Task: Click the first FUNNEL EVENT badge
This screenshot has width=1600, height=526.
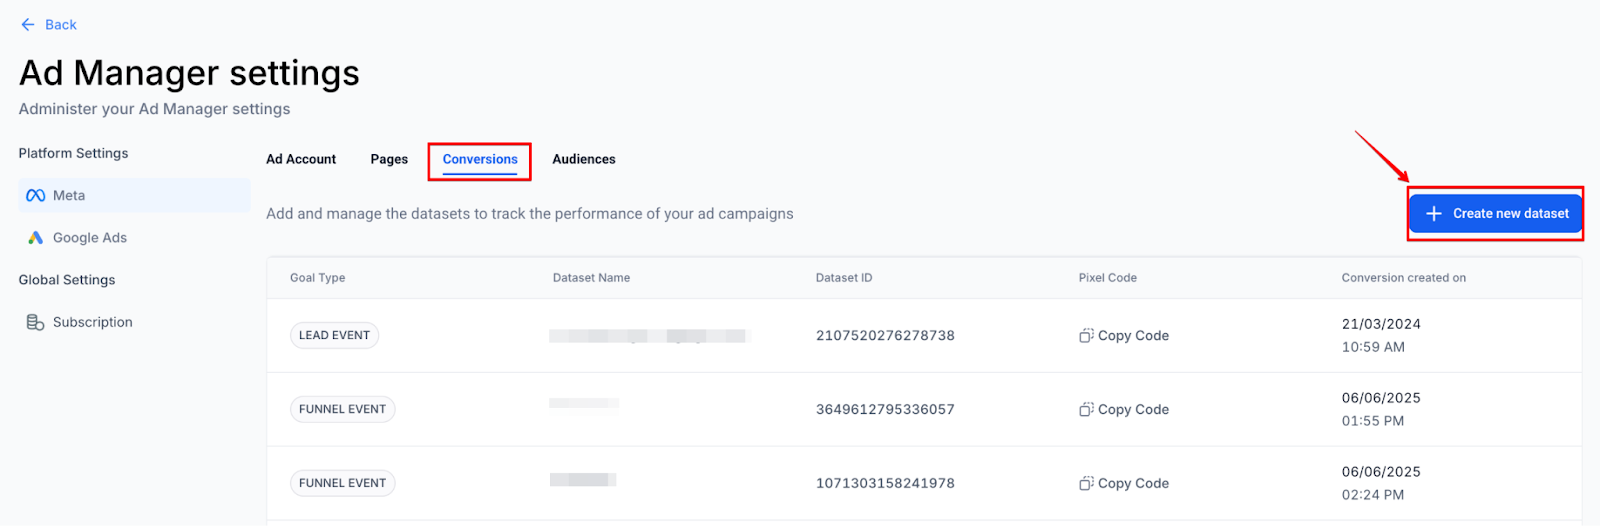Action: pyautogui.click(x=342, y=410)
